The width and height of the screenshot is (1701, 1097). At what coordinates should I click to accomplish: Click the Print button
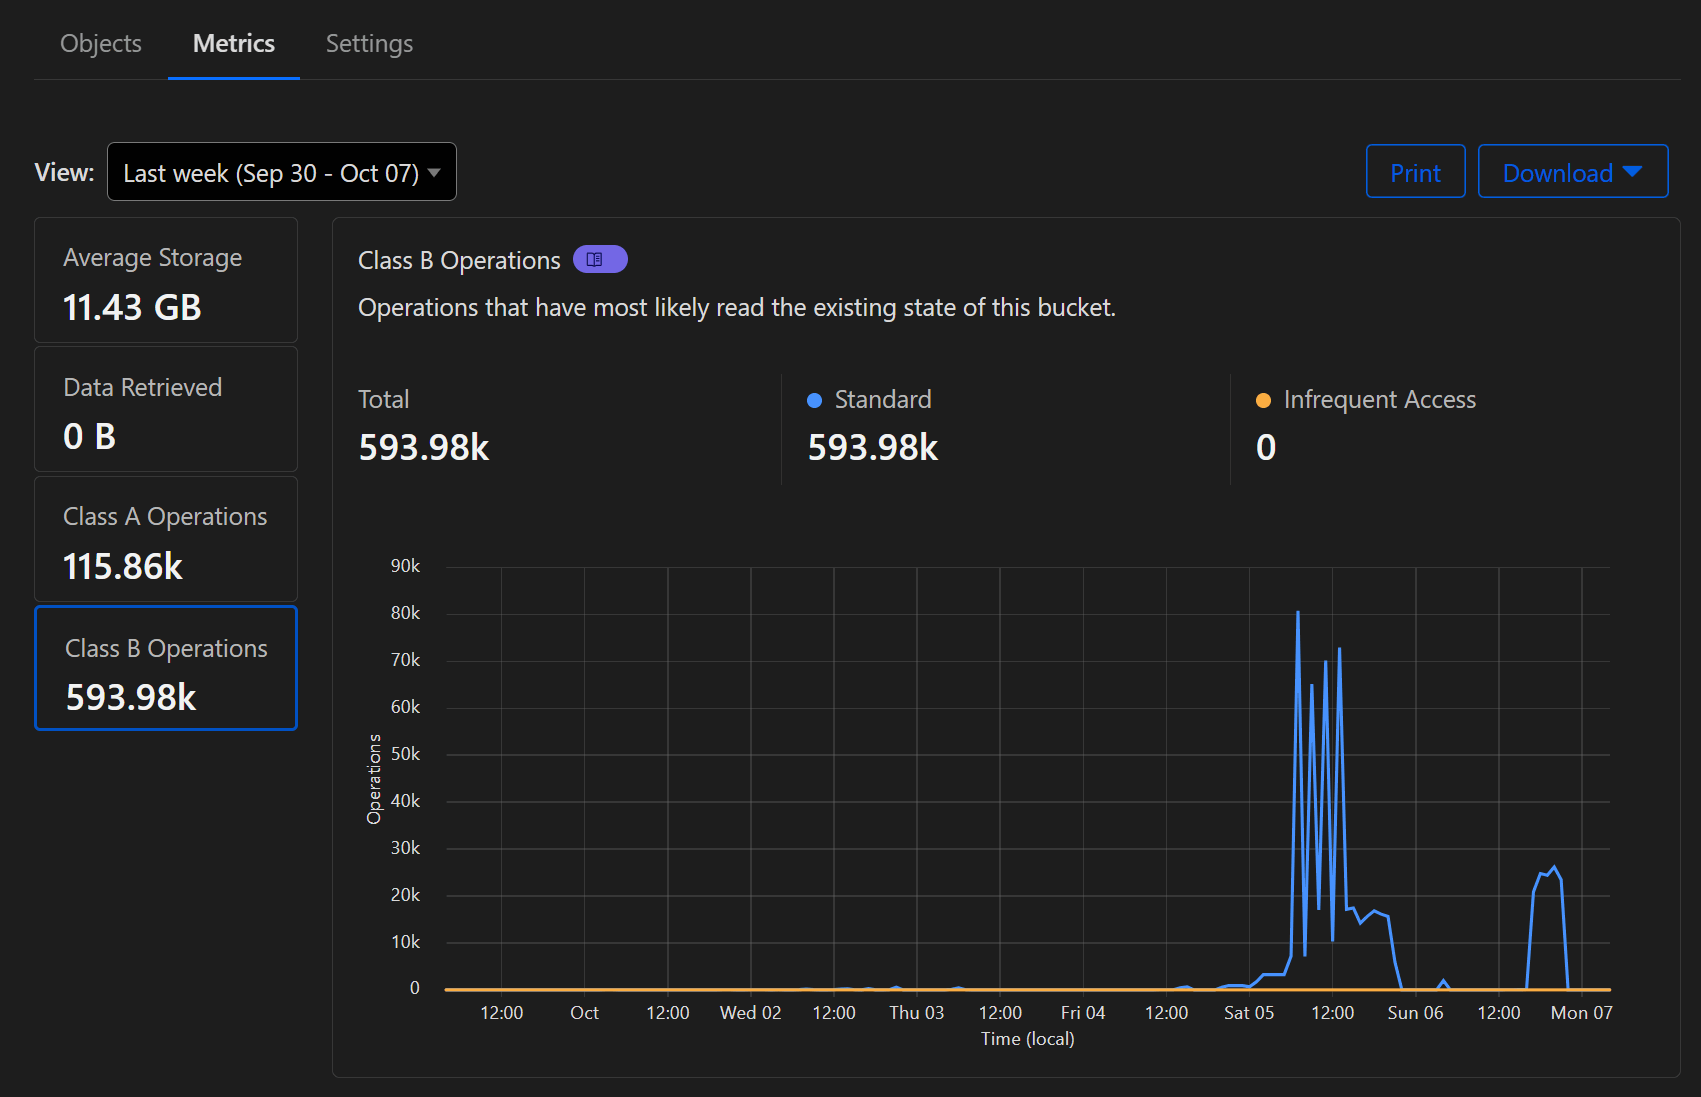1415,172
